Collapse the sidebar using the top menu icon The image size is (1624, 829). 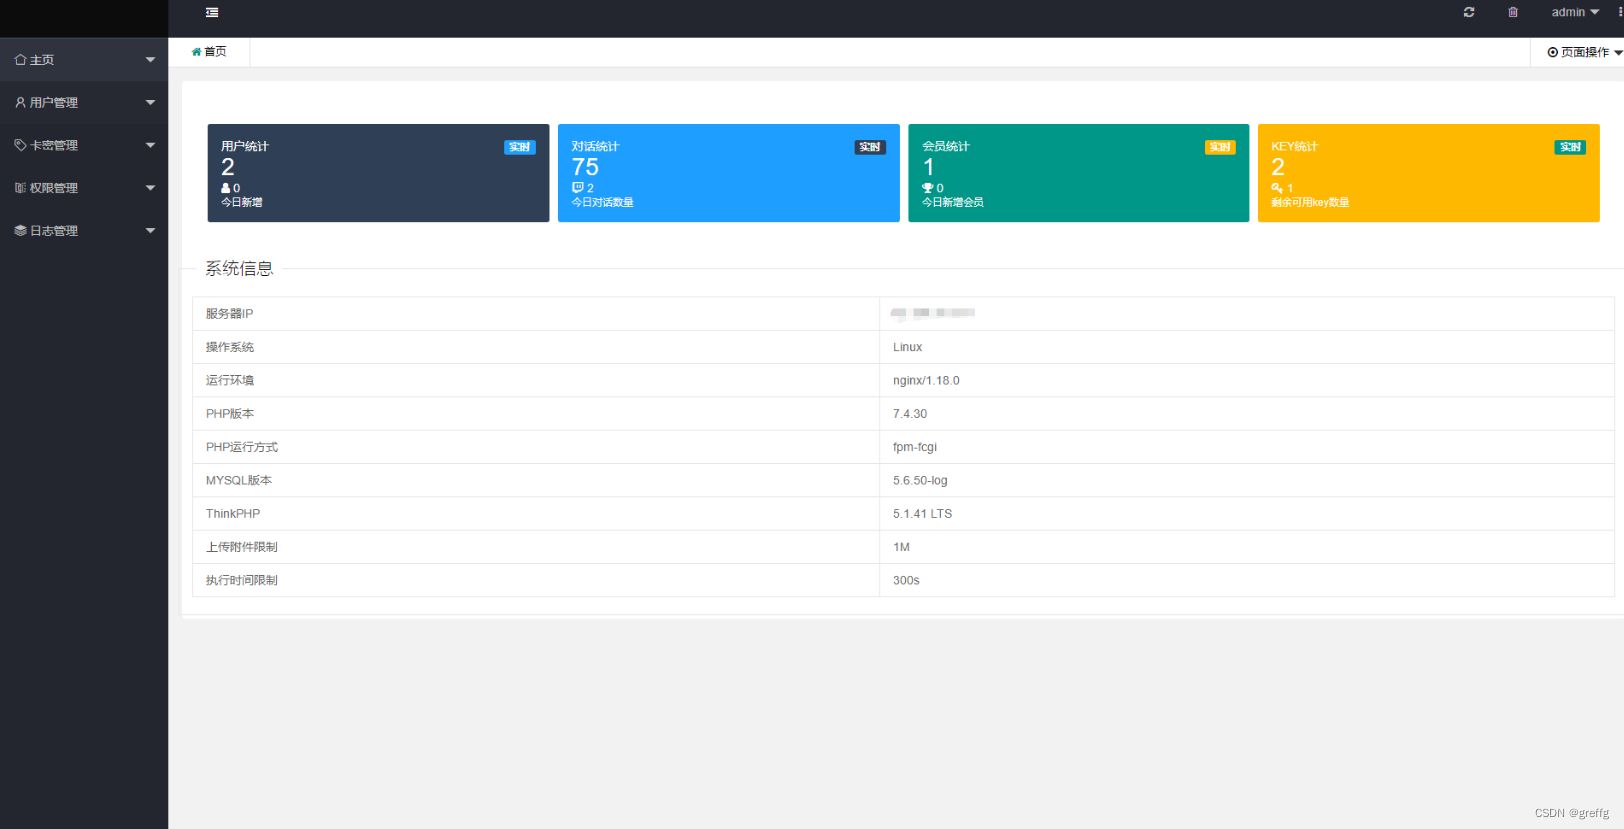point(212,12)
